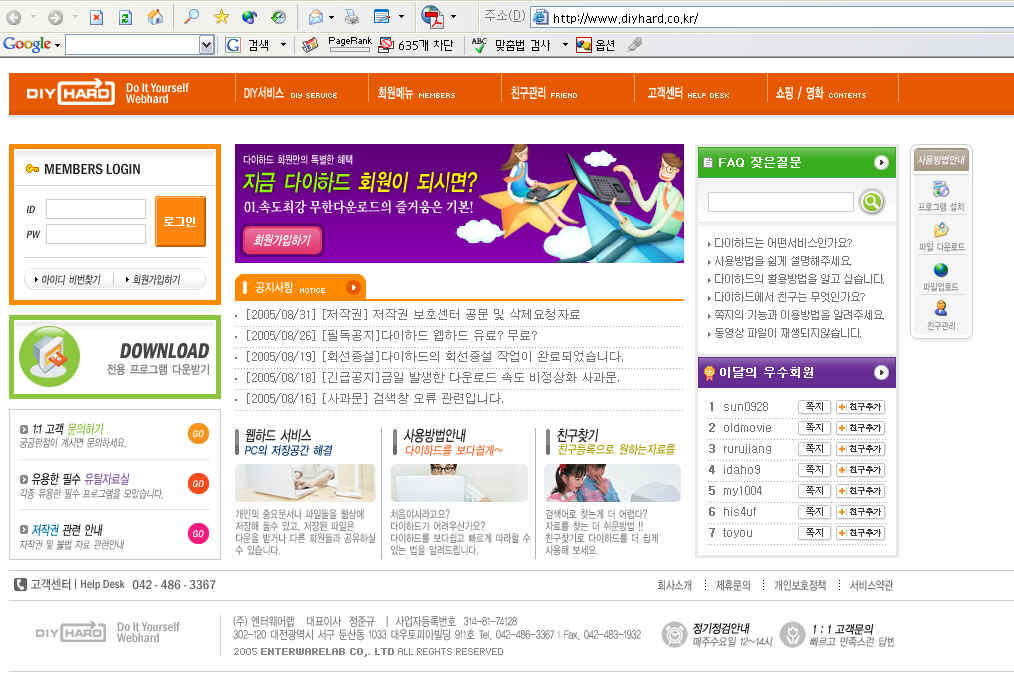
Task: Open the 2005/08/31 저작권 보호센터 notice
Action: [413, 315]
